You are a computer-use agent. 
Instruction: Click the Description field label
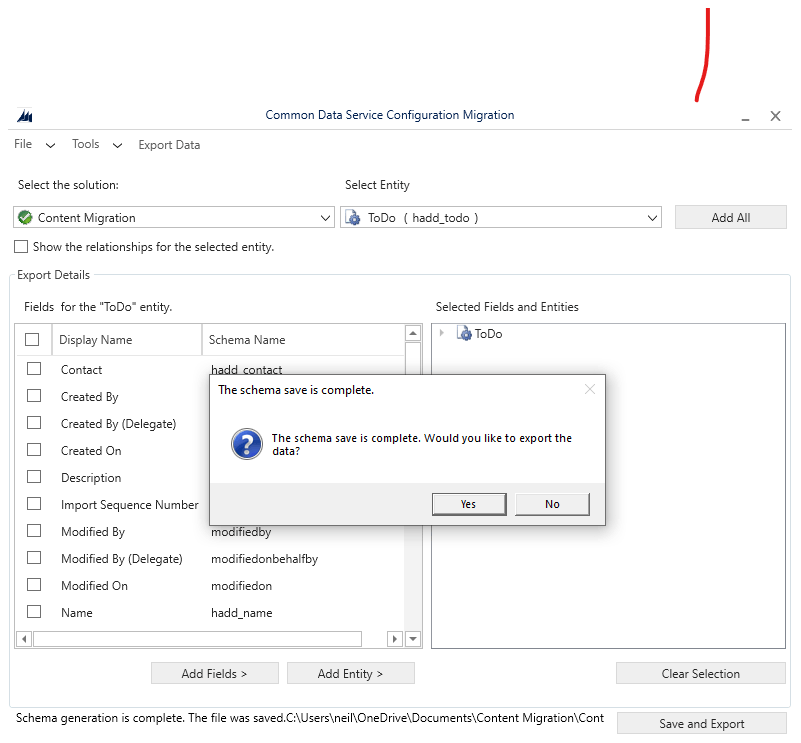click(x=91, y=478)
